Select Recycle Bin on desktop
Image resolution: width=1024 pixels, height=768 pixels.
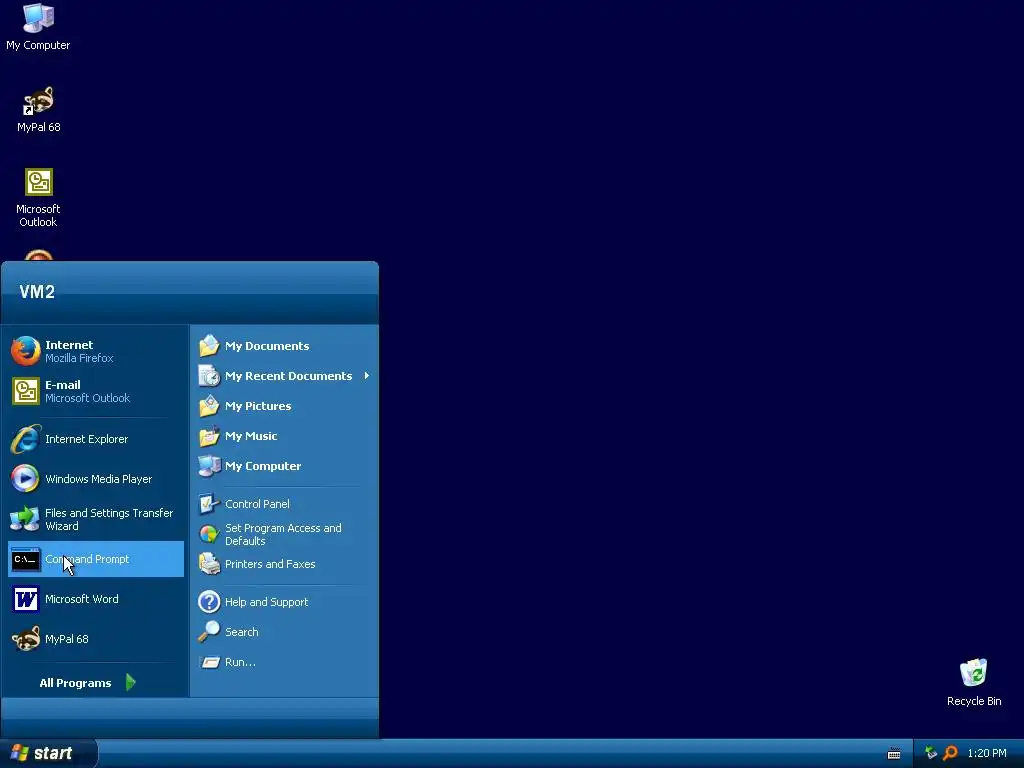(x=974, y=682)
